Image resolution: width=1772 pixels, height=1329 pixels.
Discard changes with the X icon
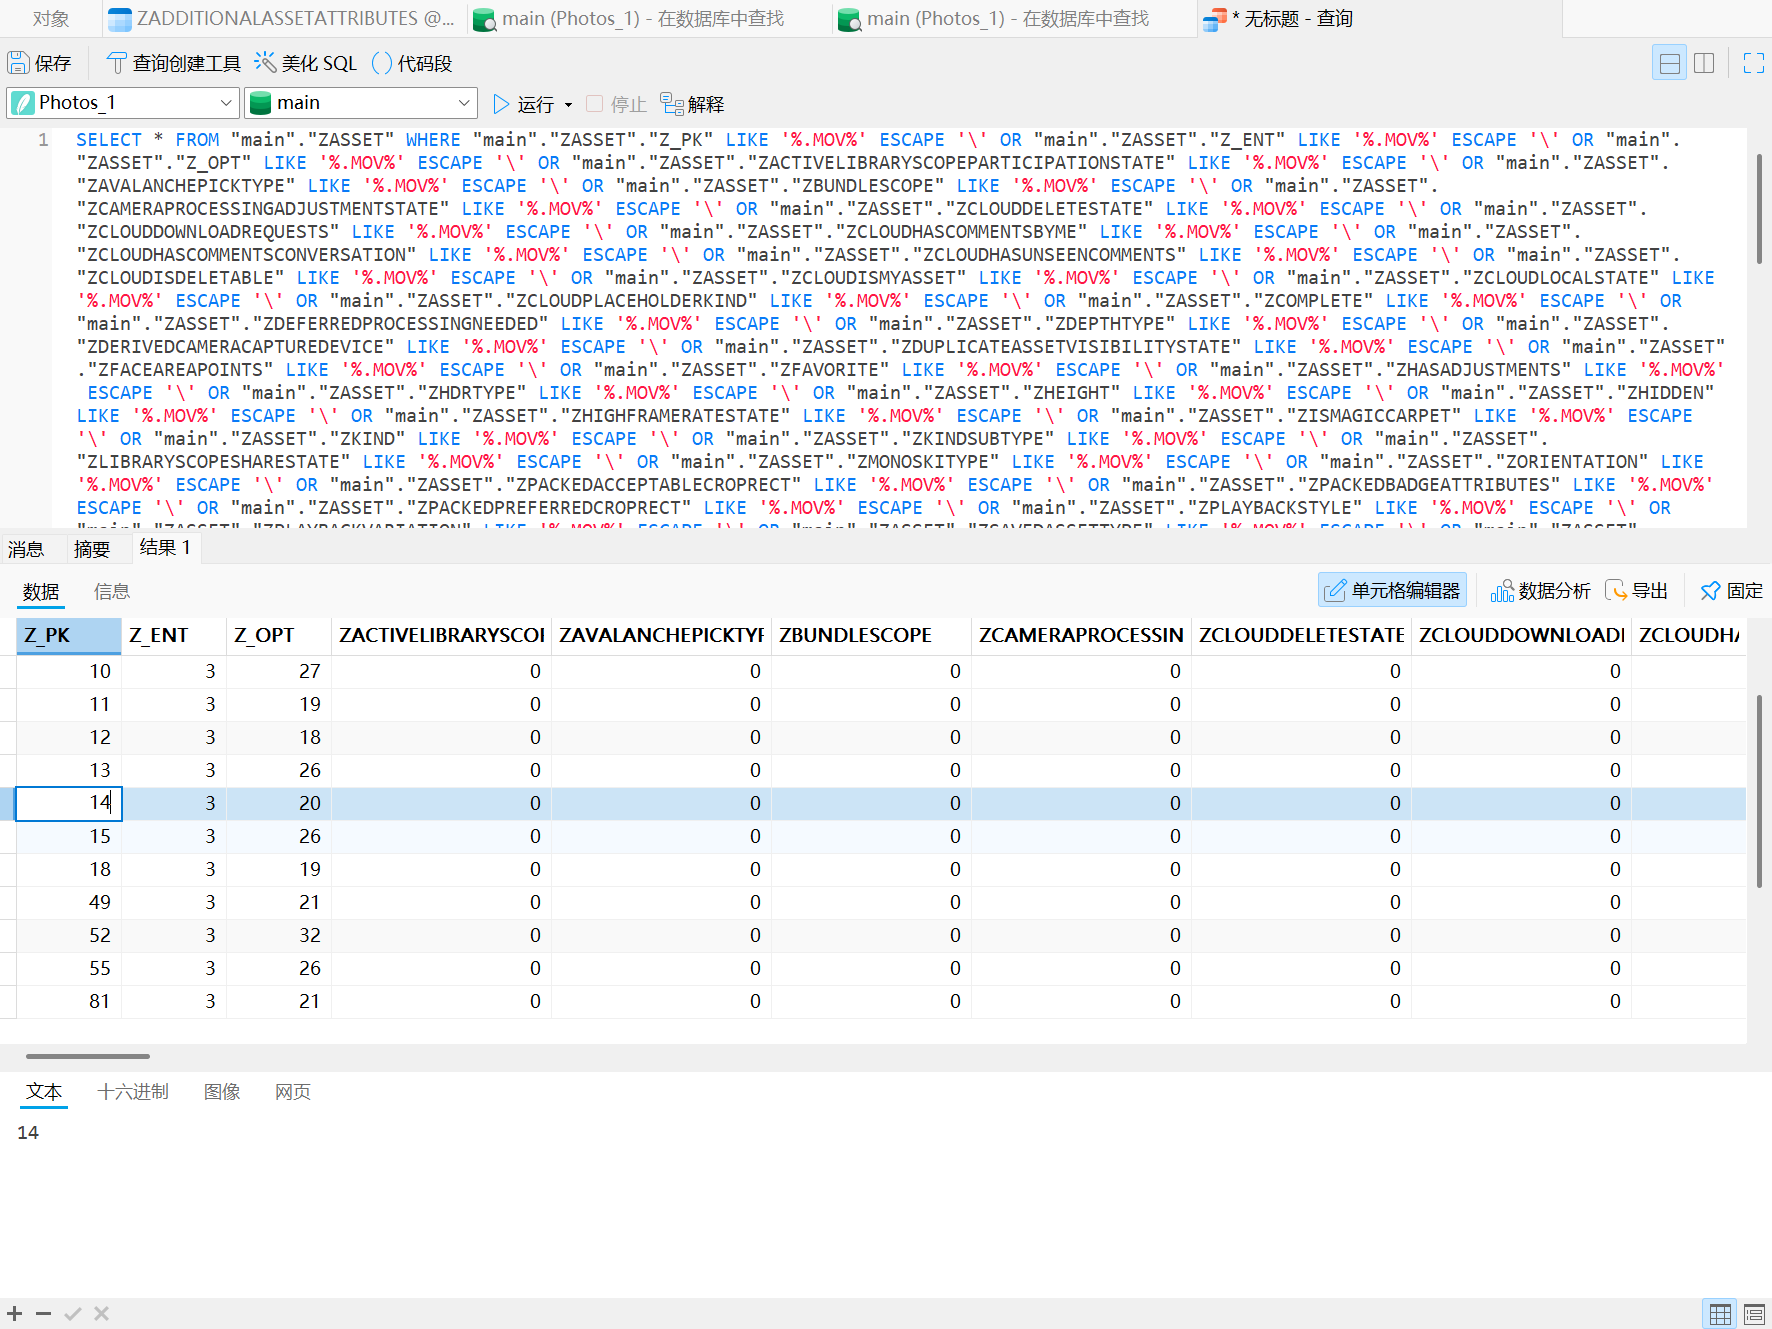101,1313
